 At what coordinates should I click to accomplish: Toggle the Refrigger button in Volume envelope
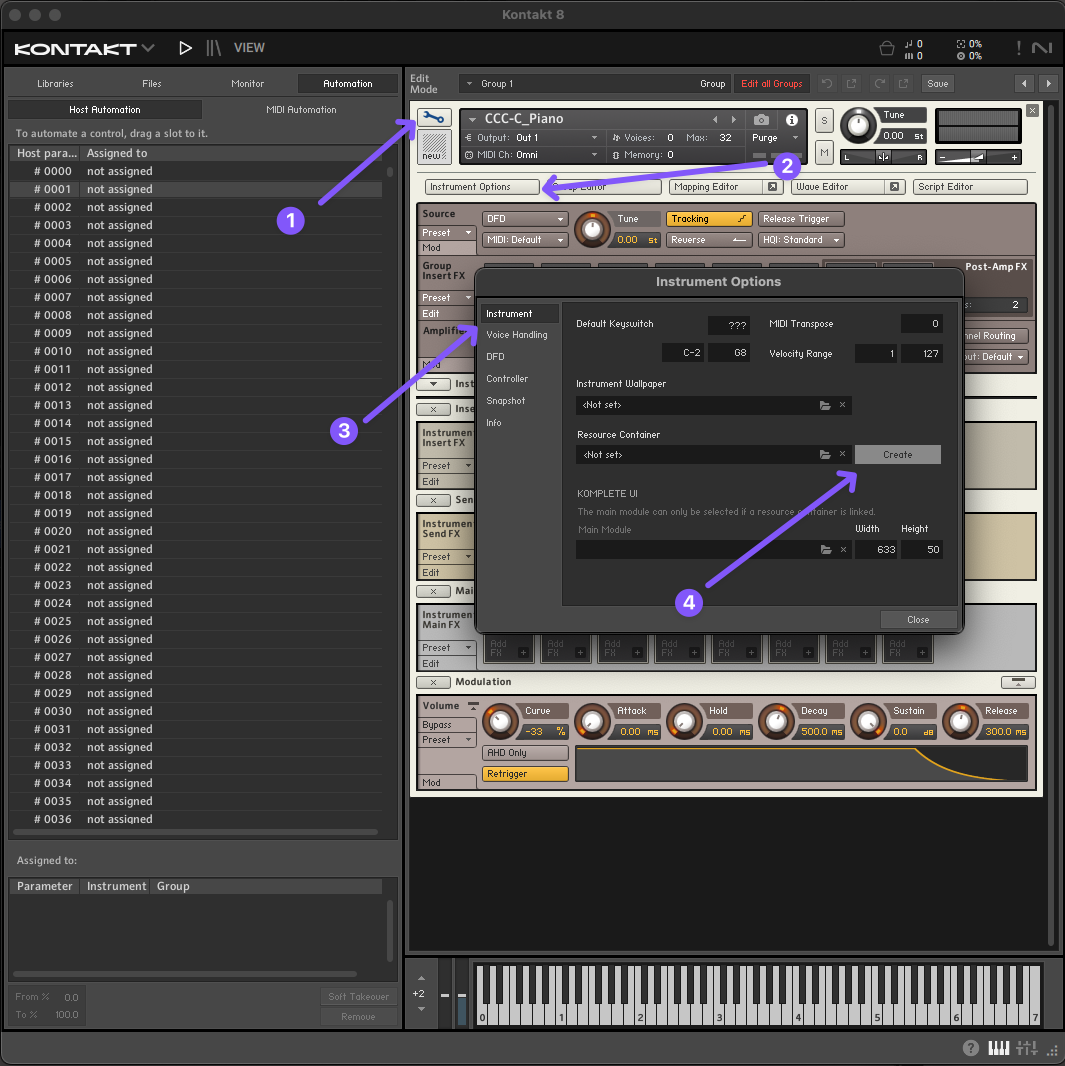[525, 774]
